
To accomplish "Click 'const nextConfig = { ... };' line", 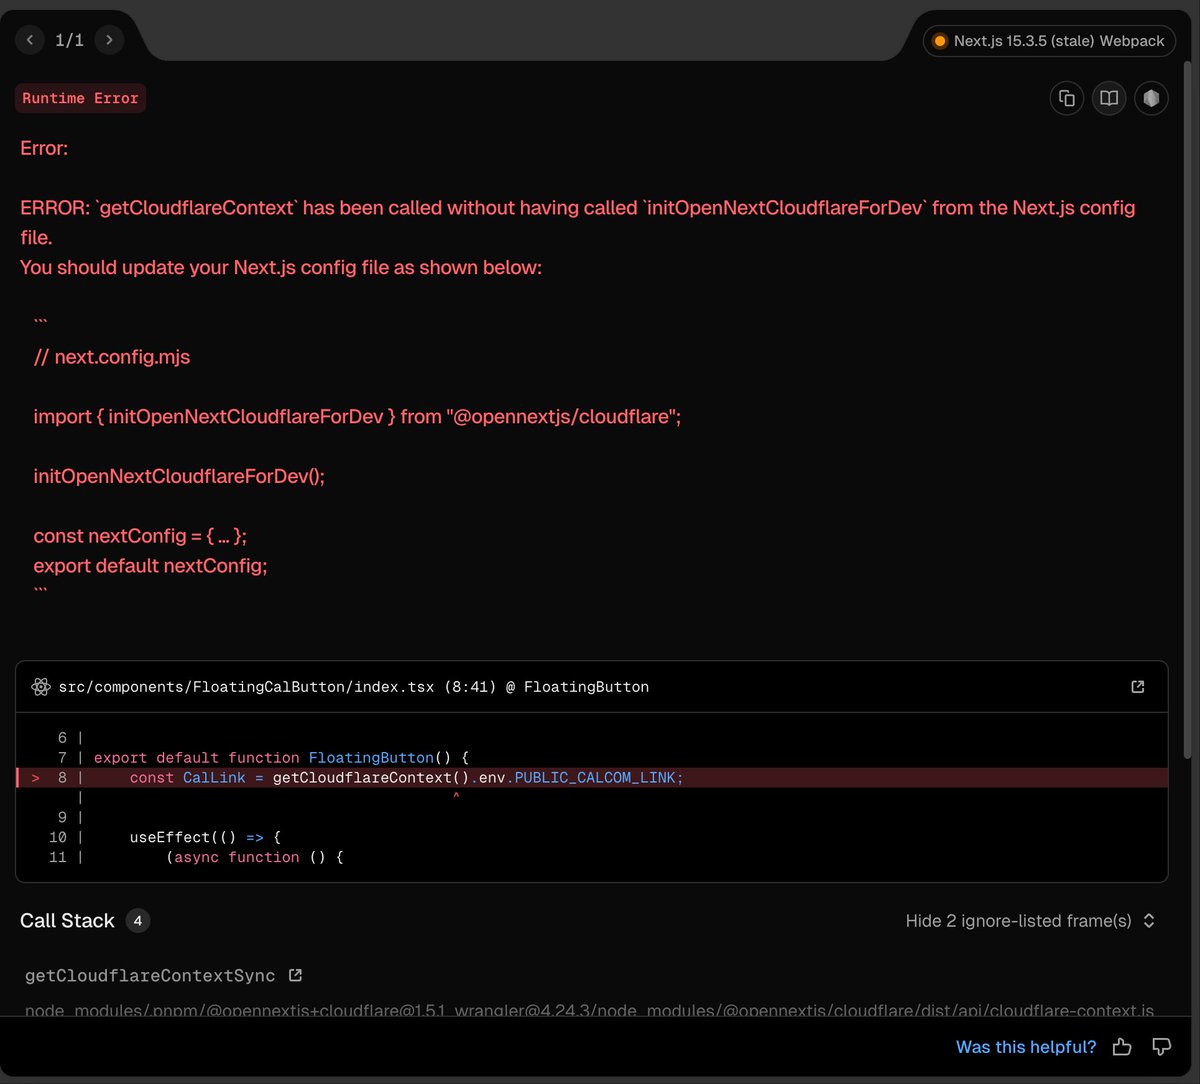I will pyautogui.click(x=140, y=536).
